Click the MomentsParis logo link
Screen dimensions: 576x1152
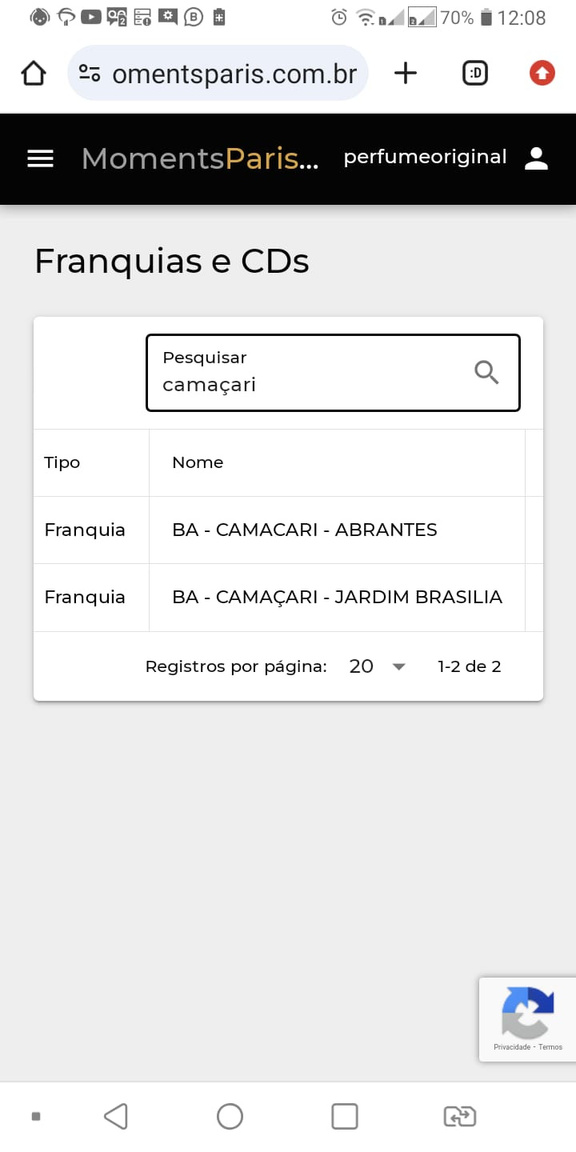tap(200, 159)
